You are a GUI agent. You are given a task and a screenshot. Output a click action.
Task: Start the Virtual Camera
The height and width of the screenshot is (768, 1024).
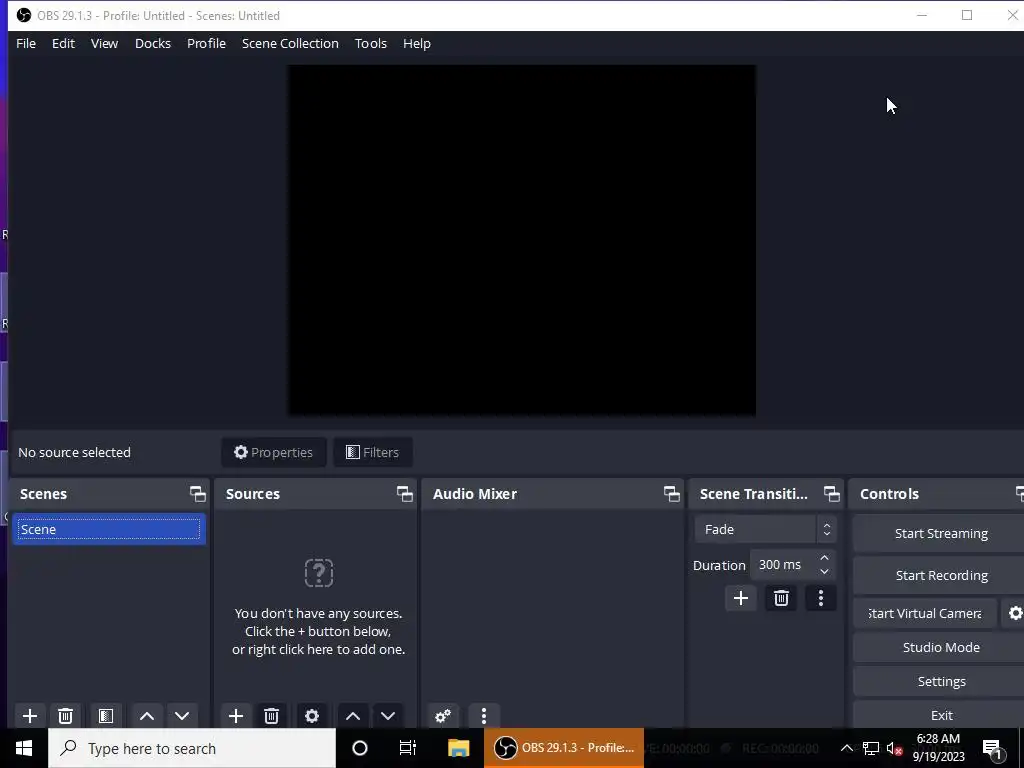pos(925,613)
